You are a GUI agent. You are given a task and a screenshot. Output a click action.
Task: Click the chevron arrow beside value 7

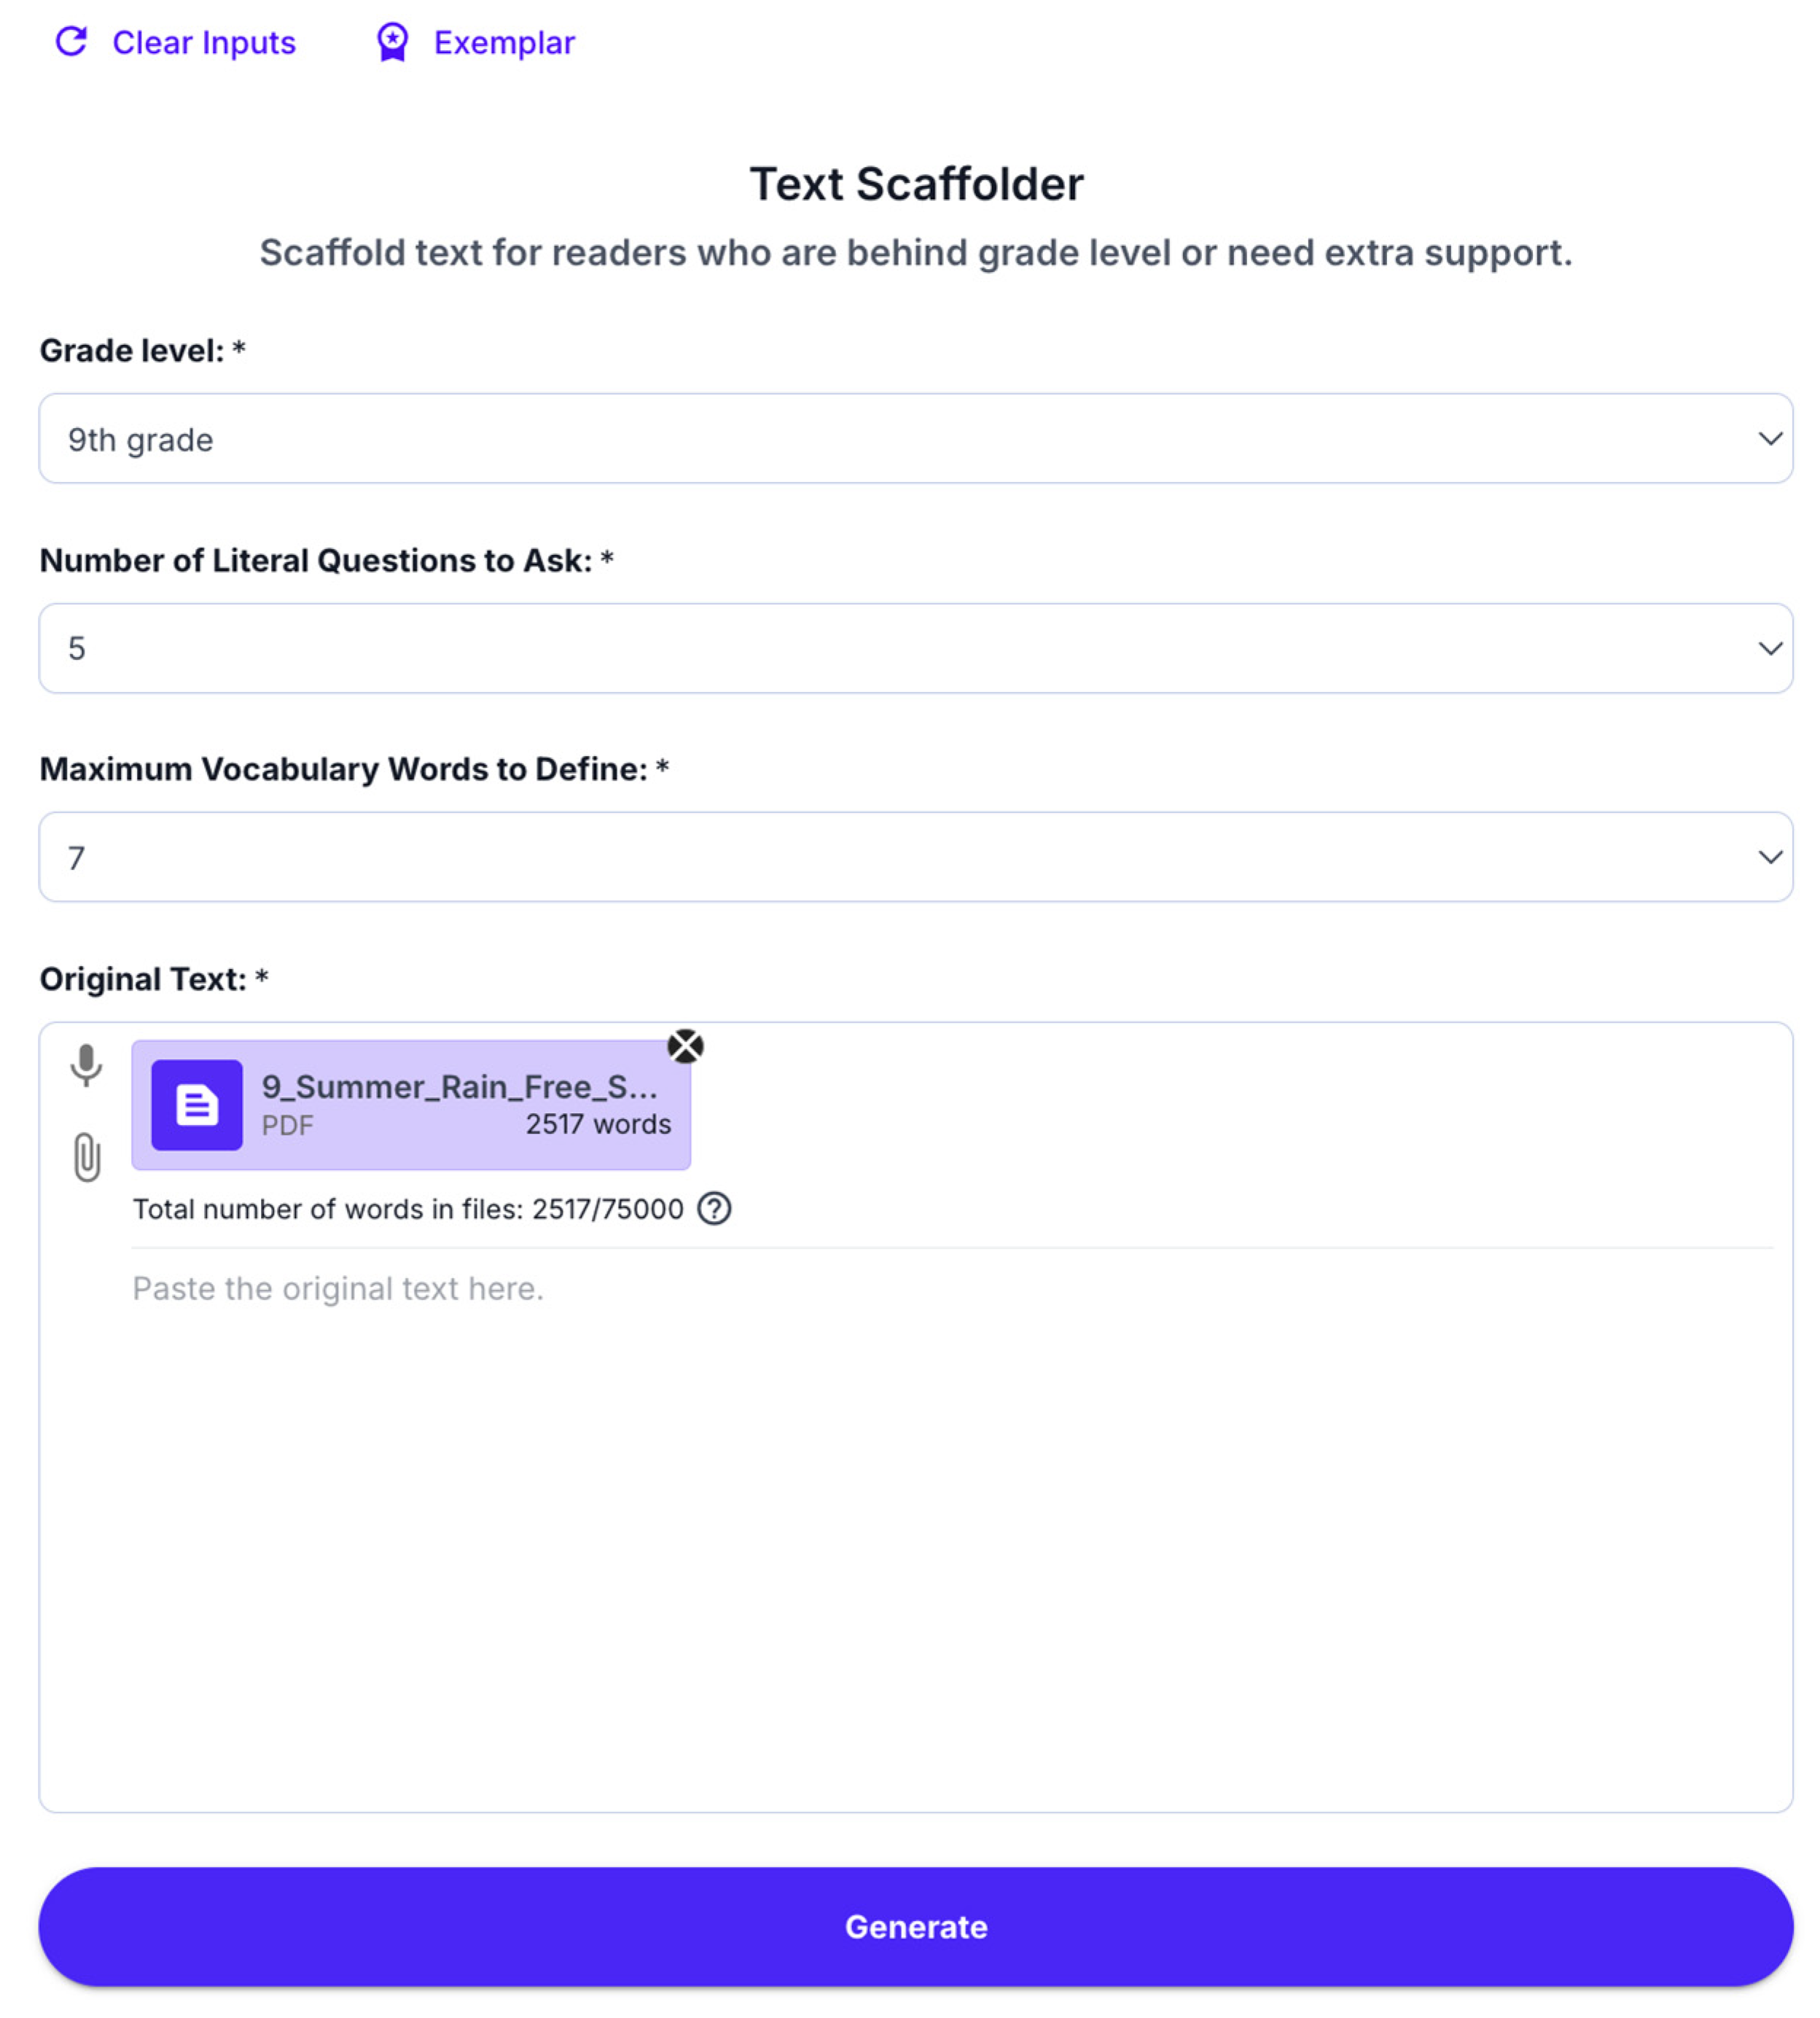[x=1769, y=857]
